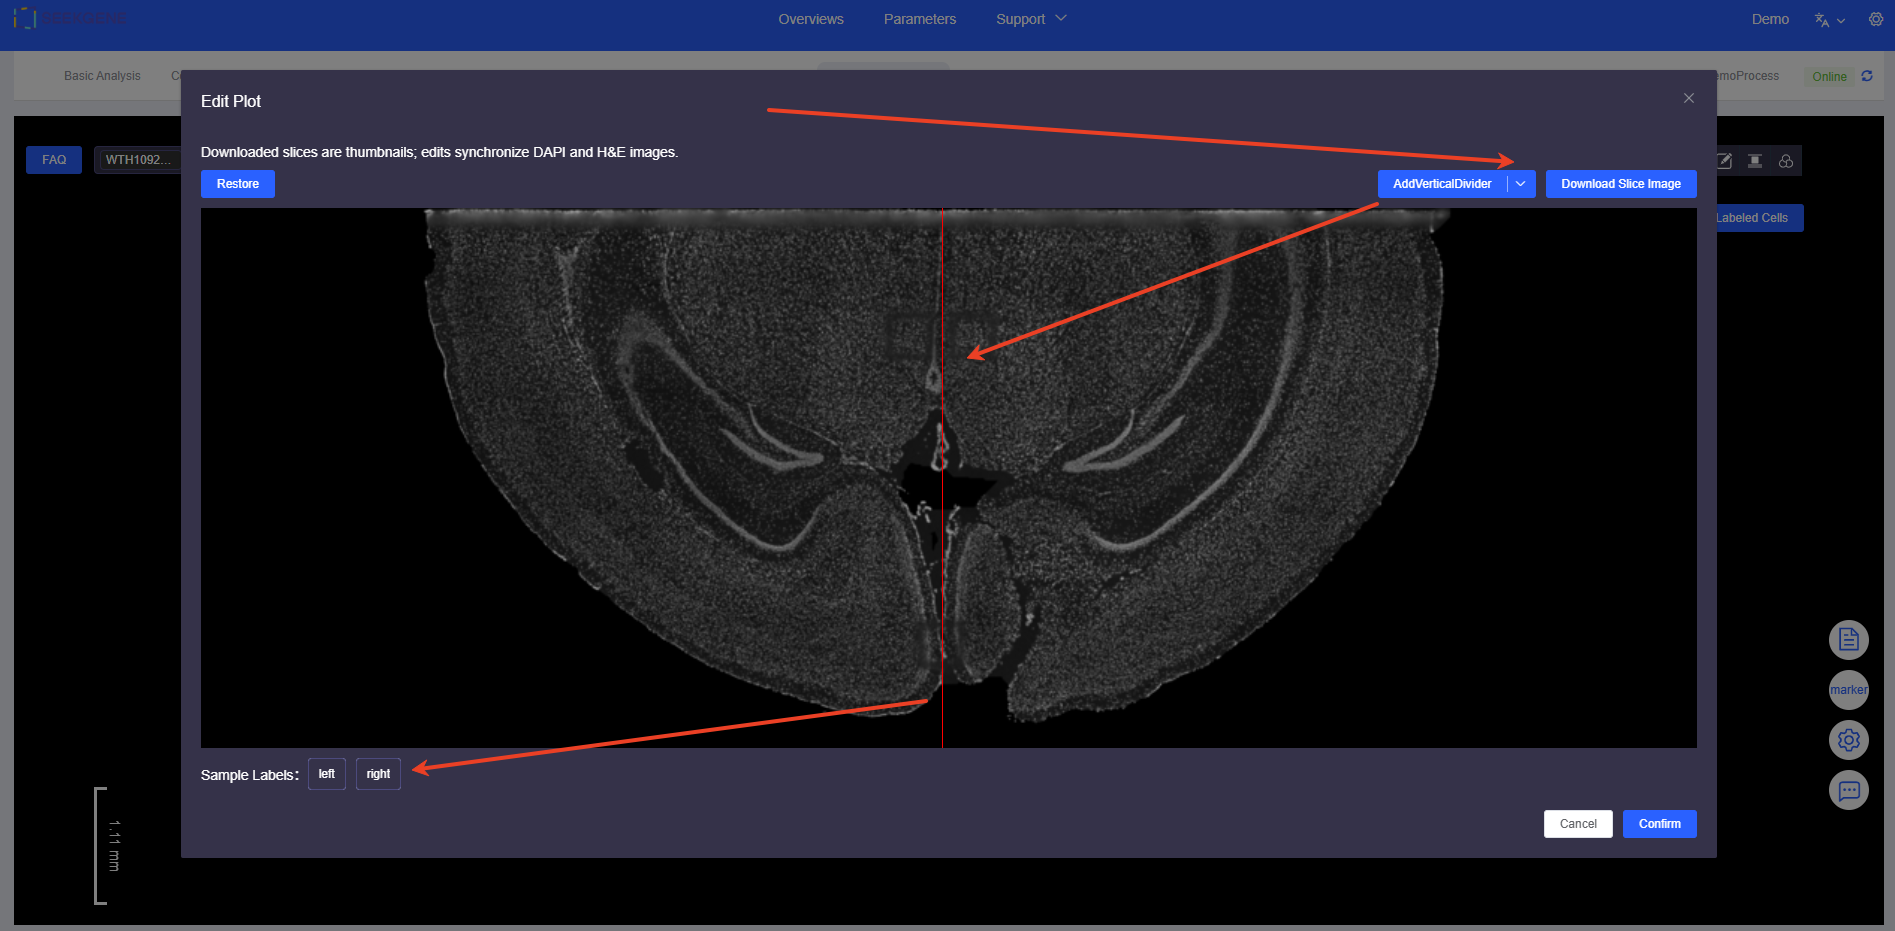This screenshot has width=1895, height=931.
Task: Click the overlapping circles toolbar icon
Action: [1785, 161]
